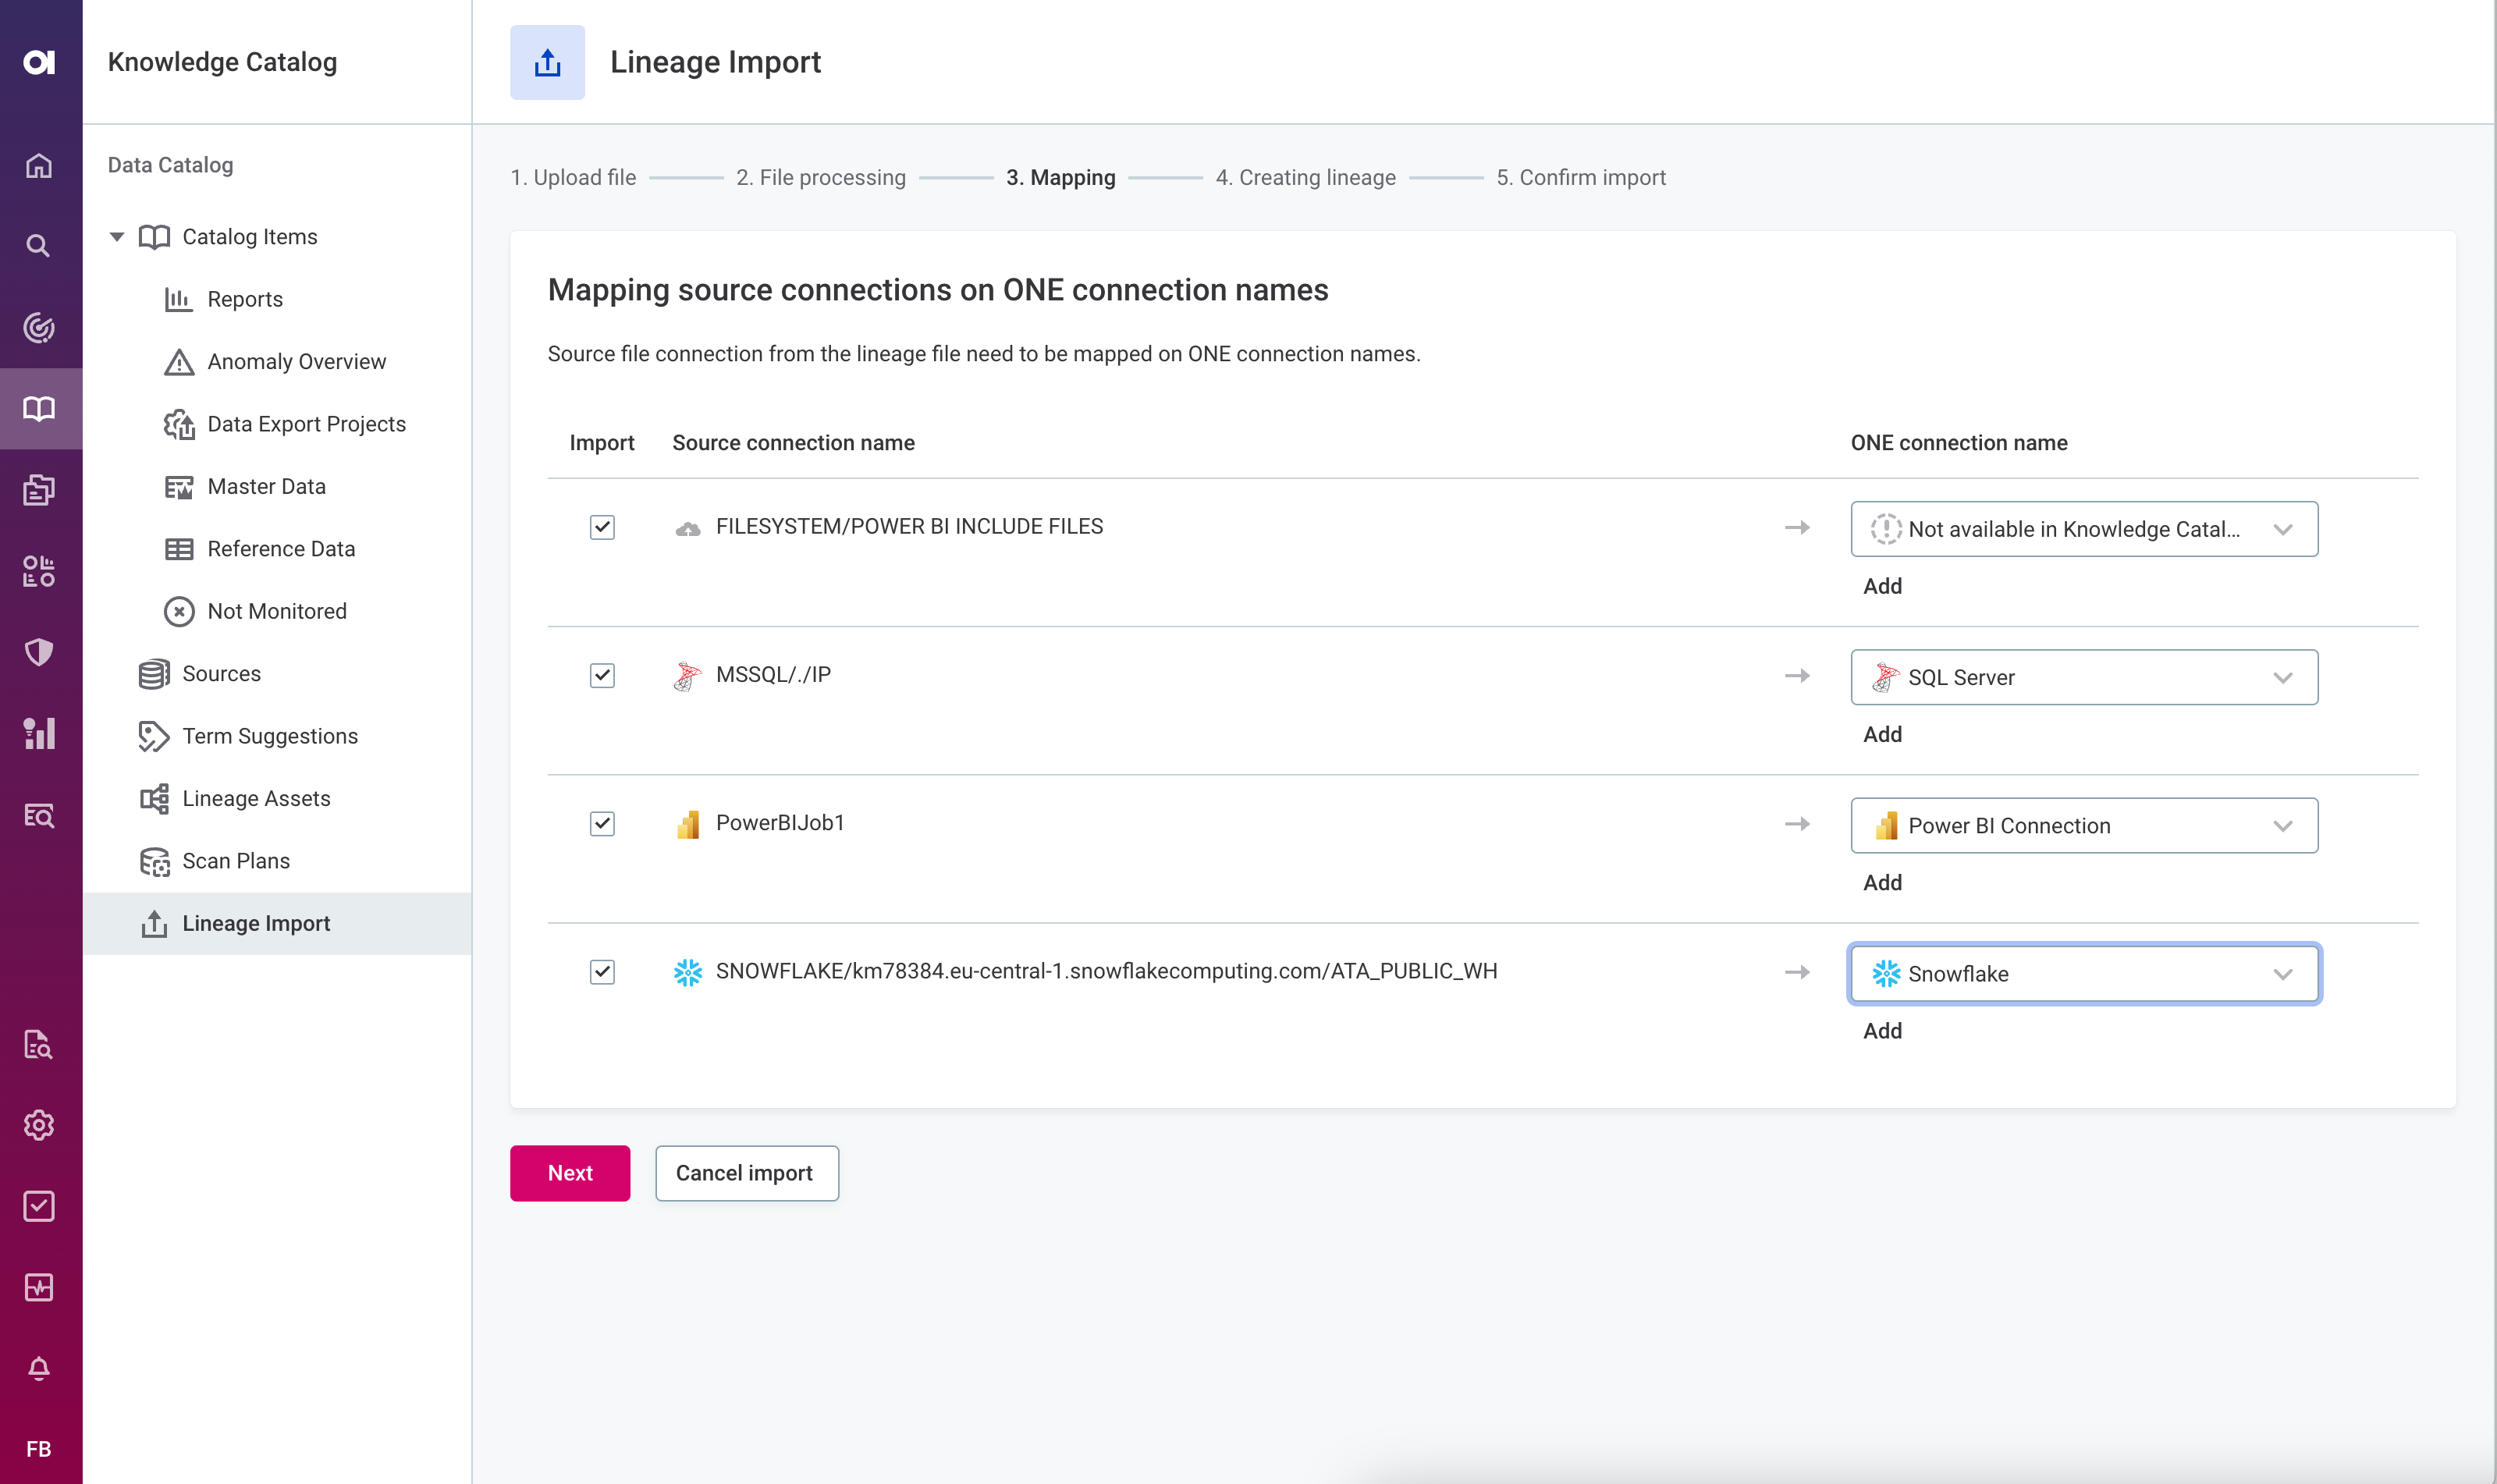The image size is (2497, 1484).
Task: Click the notifications bell icon
Action: tap(39, 1368)
